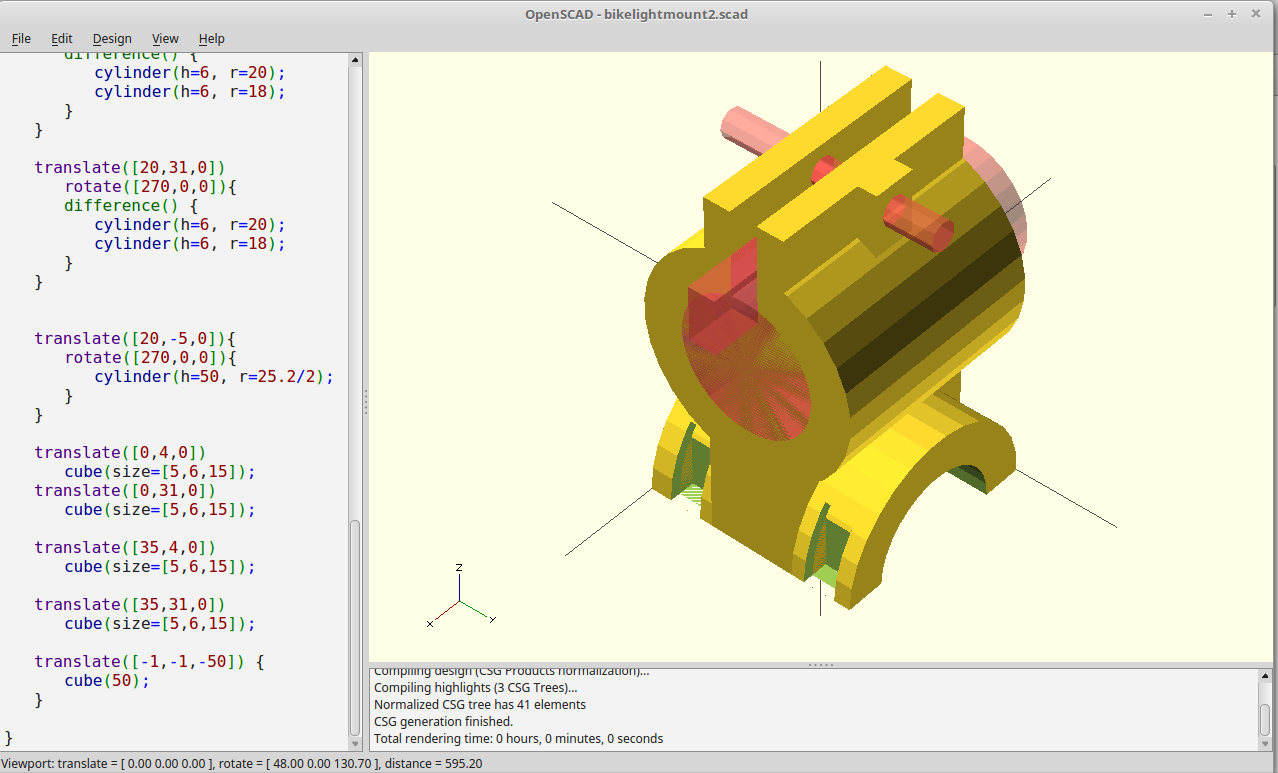
Task: Place cursor on the final closing brace line
Action: pyautogui.click(x=8, y=737)
